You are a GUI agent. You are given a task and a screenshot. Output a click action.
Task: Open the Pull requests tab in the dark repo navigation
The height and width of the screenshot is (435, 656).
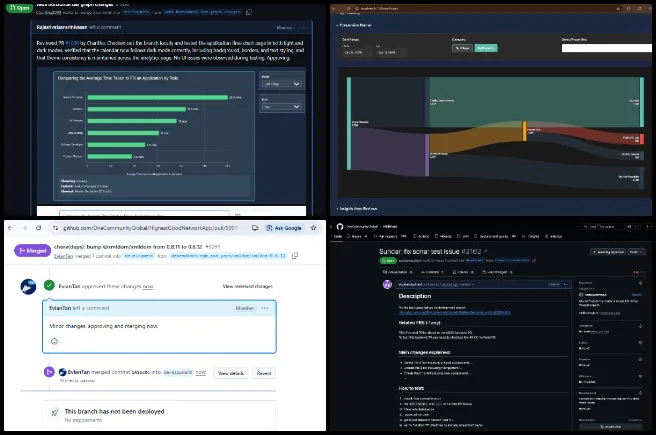[390, 236]
